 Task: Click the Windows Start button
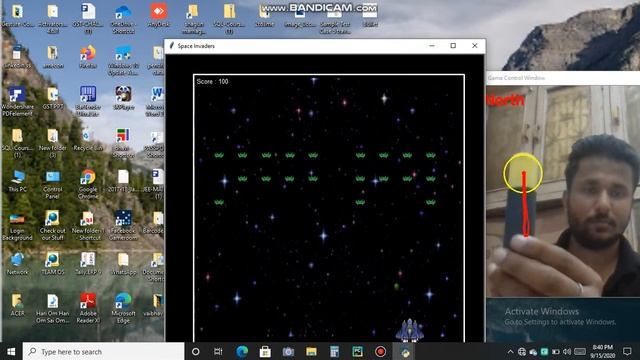coord(11,351)
